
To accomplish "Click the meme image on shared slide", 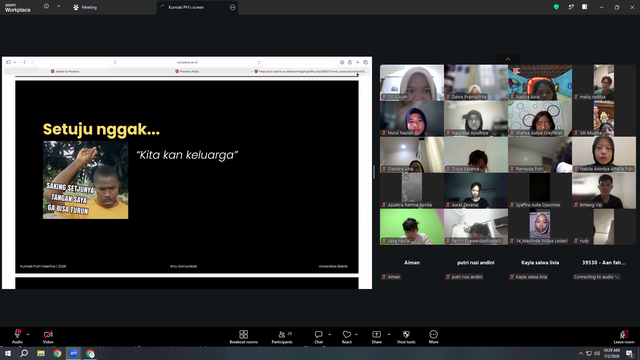I will [x=85, y=180].
